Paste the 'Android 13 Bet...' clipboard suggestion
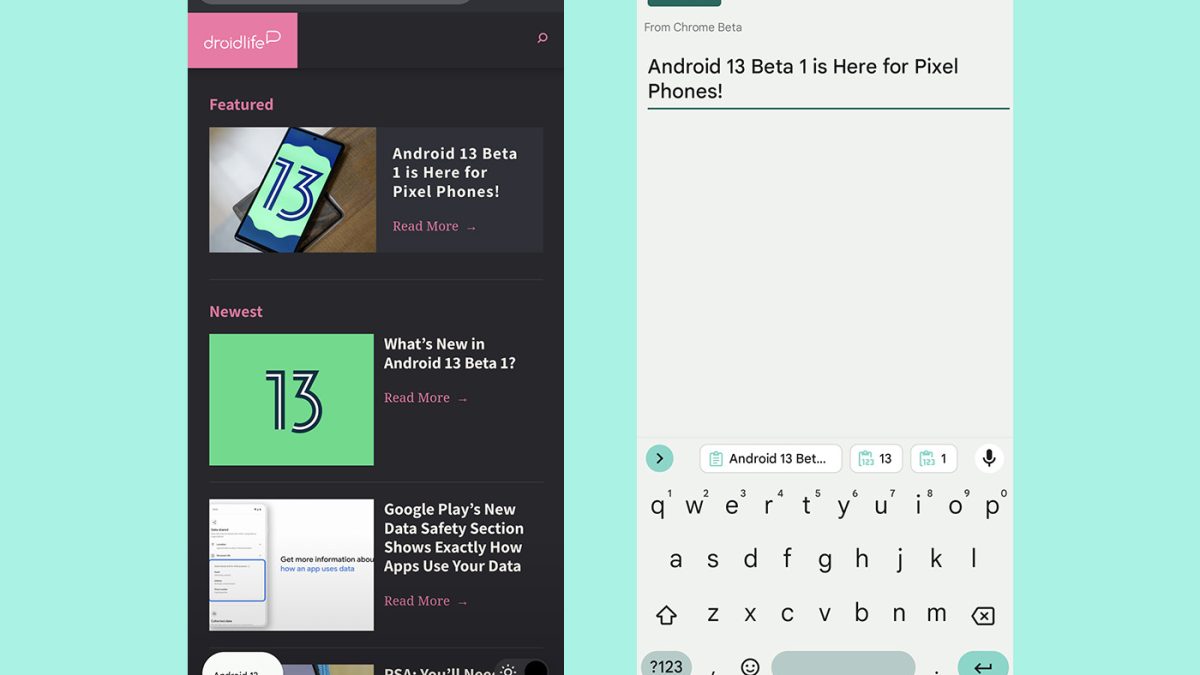This screenshot has width=1200, height=675. (x=770, y=459)
